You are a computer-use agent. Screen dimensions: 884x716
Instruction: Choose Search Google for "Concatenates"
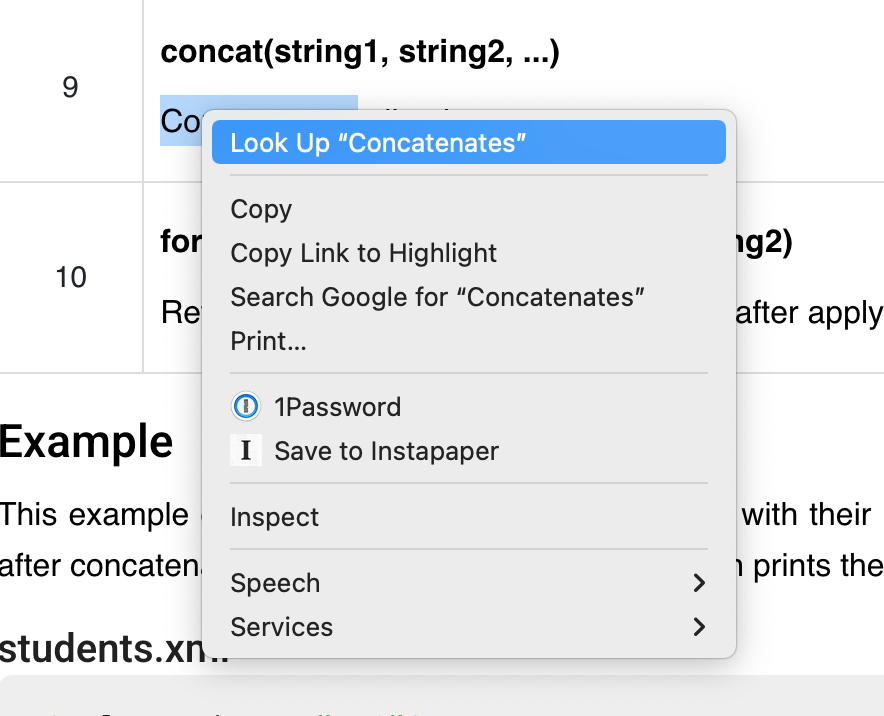[437, 297]
